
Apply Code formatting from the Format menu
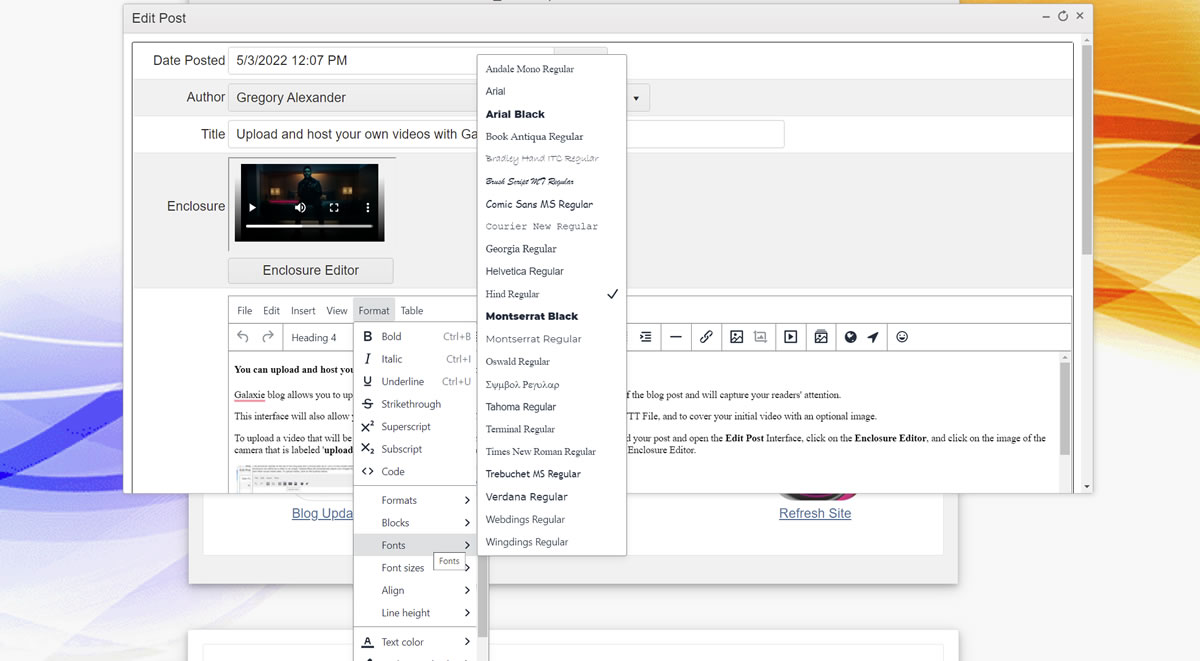coord(415,471)
